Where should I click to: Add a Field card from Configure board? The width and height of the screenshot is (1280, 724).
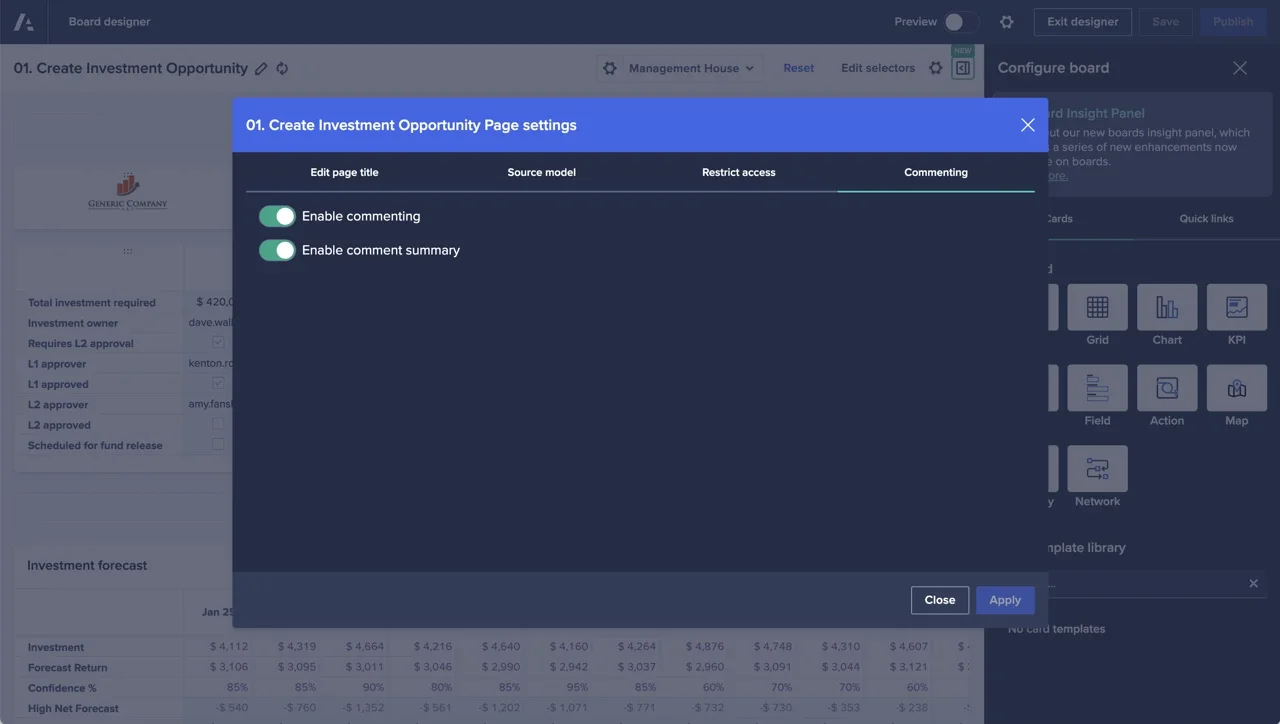point(1097,388)
